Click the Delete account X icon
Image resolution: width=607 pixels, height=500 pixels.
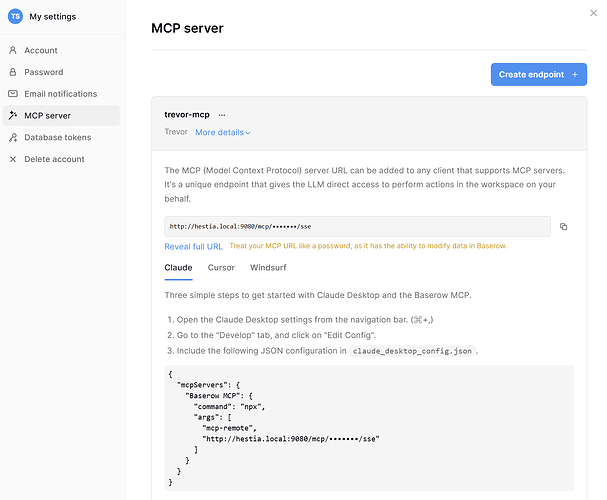pyautogui.click(x=13, y=159)
